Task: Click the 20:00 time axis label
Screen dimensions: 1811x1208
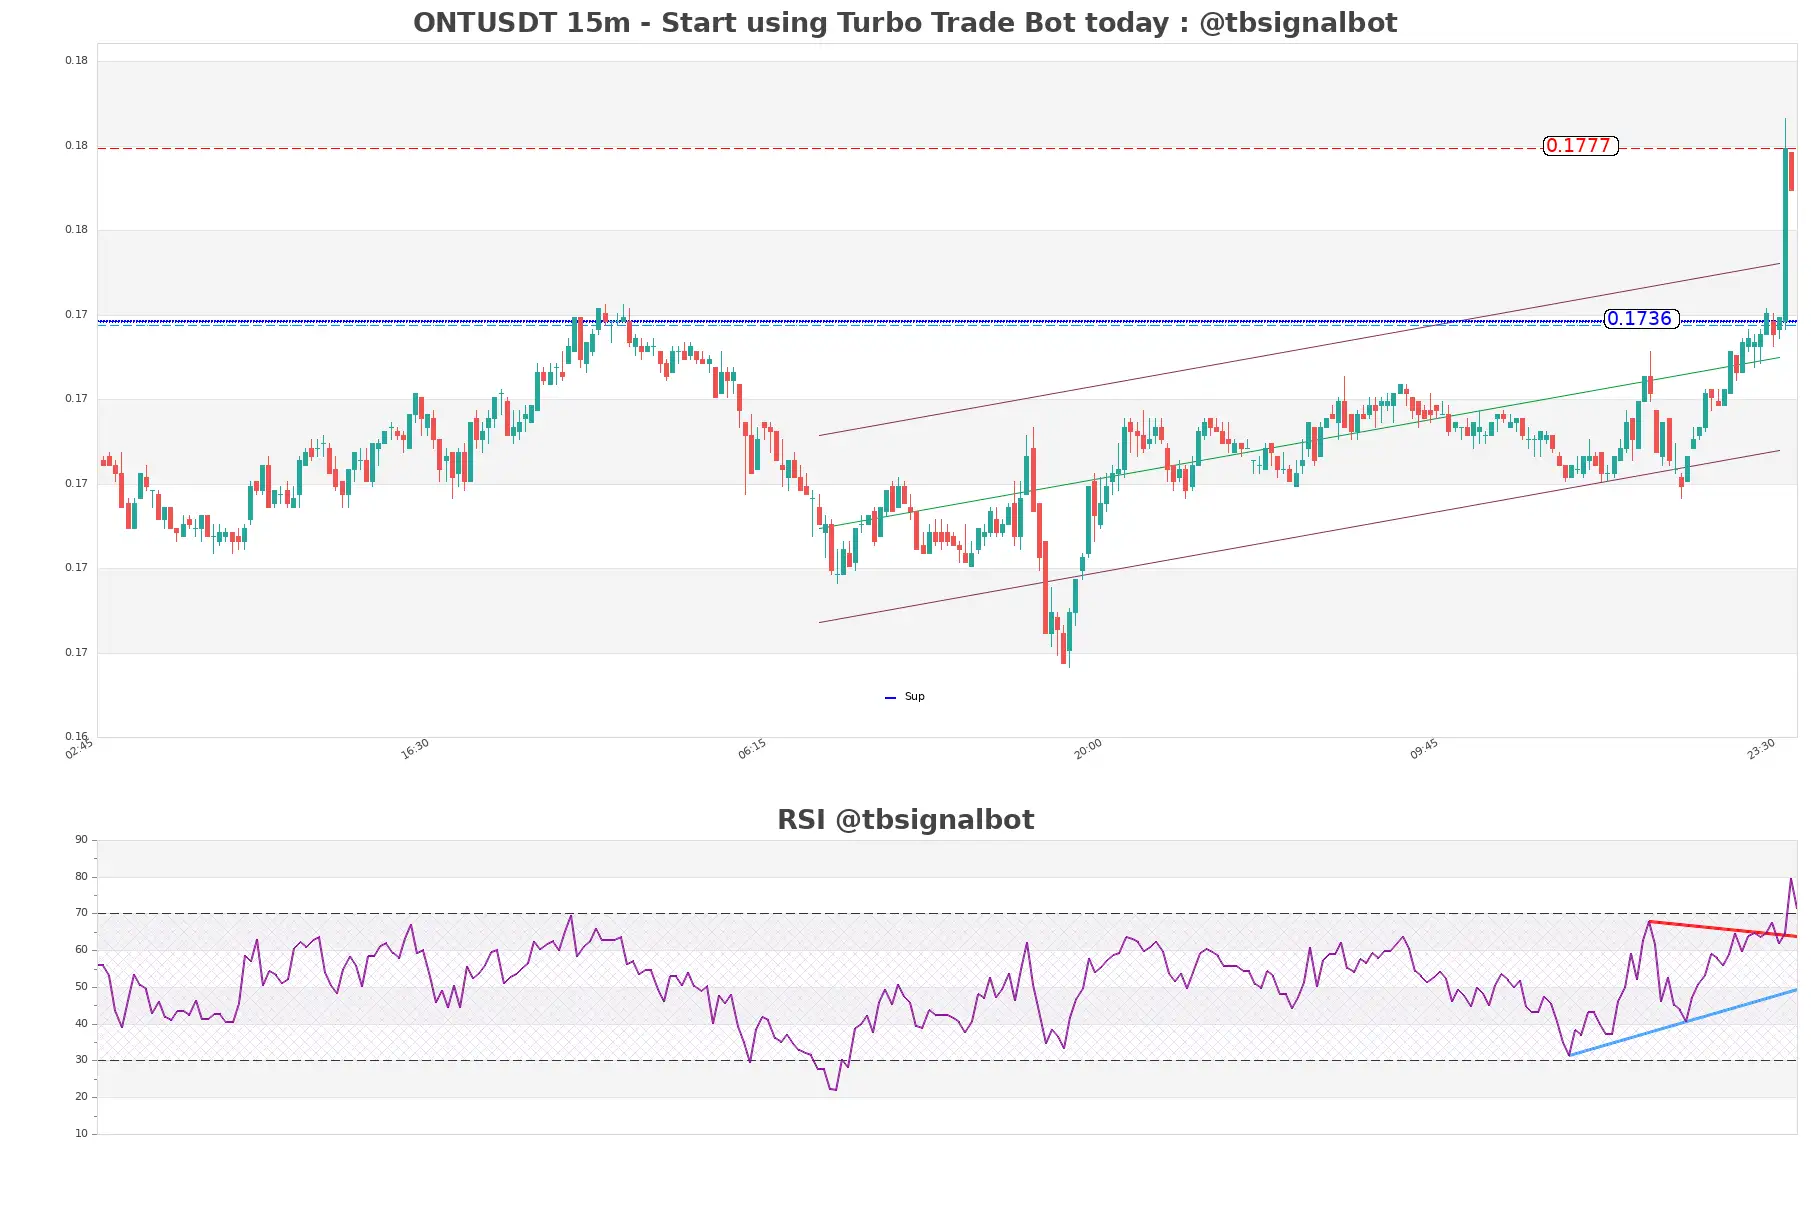Action: [1088, 749]
